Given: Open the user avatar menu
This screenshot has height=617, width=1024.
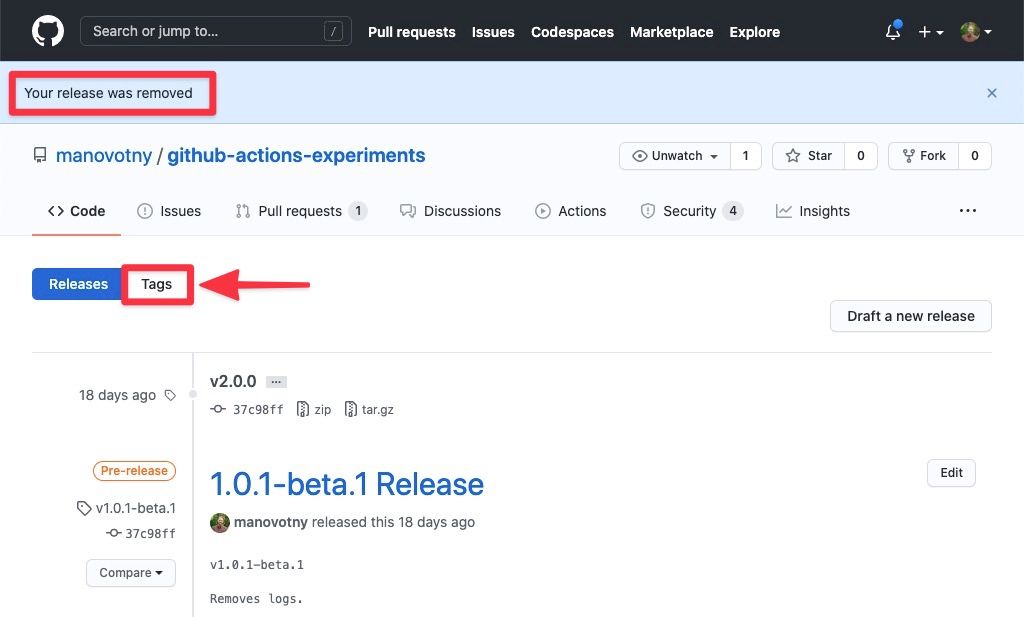Looking at the screenshot, I should [976, 31].
